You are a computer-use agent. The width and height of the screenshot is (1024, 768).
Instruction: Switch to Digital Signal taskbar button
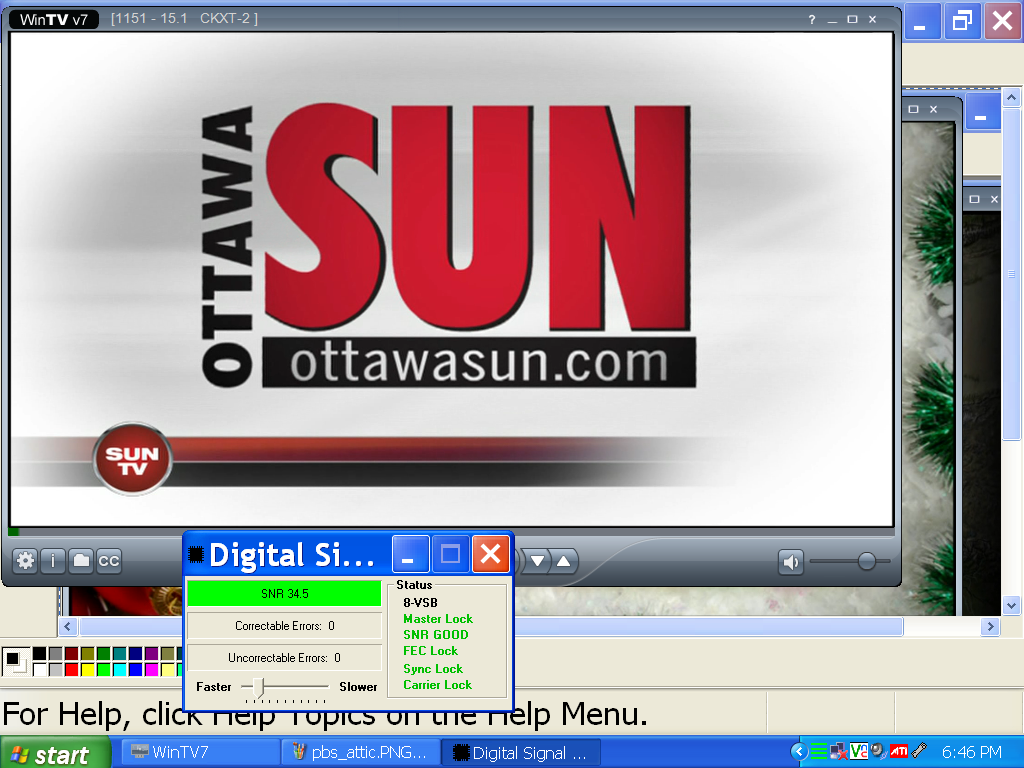point(520,752)
